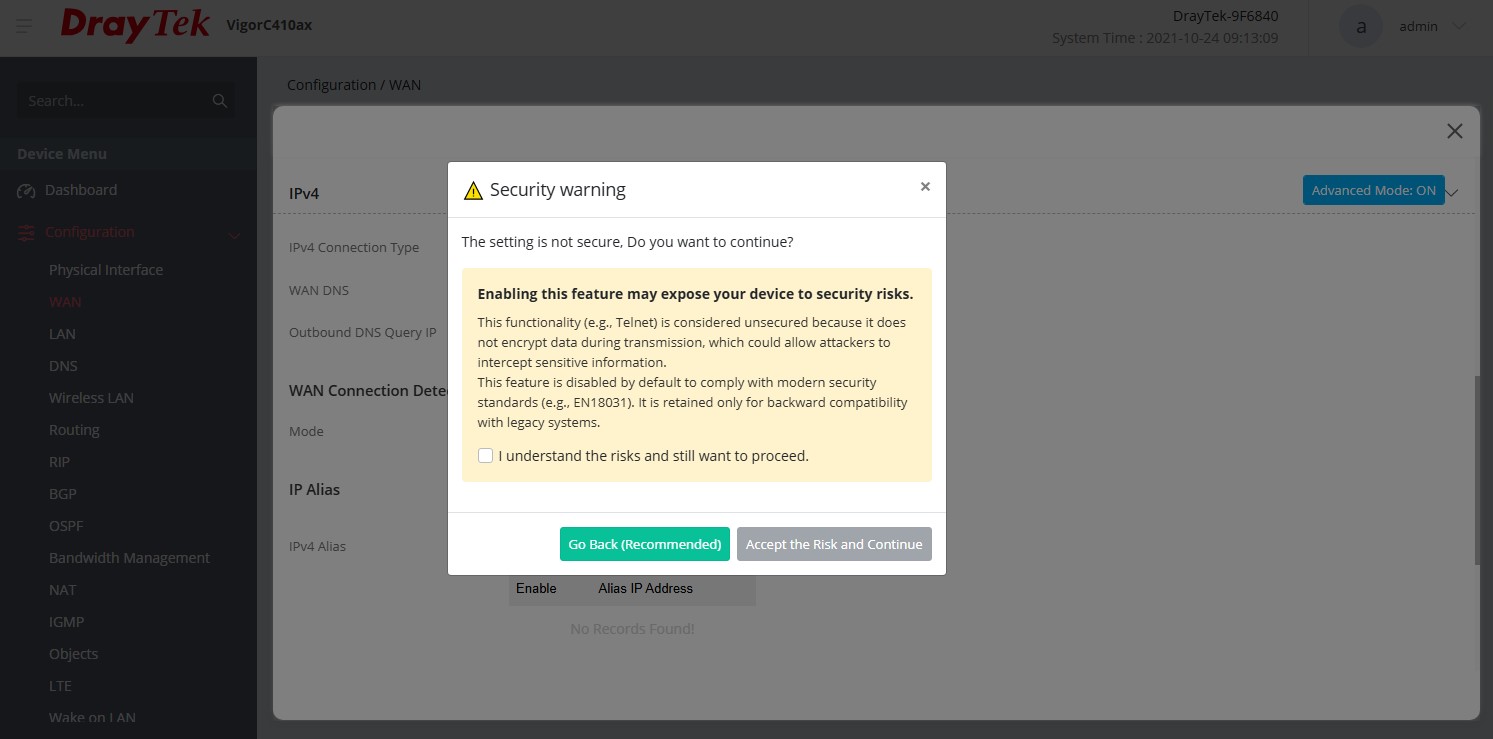Click the Configuration sliders icon
The width and height of the screenshot is (1493, 739).
[27, 233]
